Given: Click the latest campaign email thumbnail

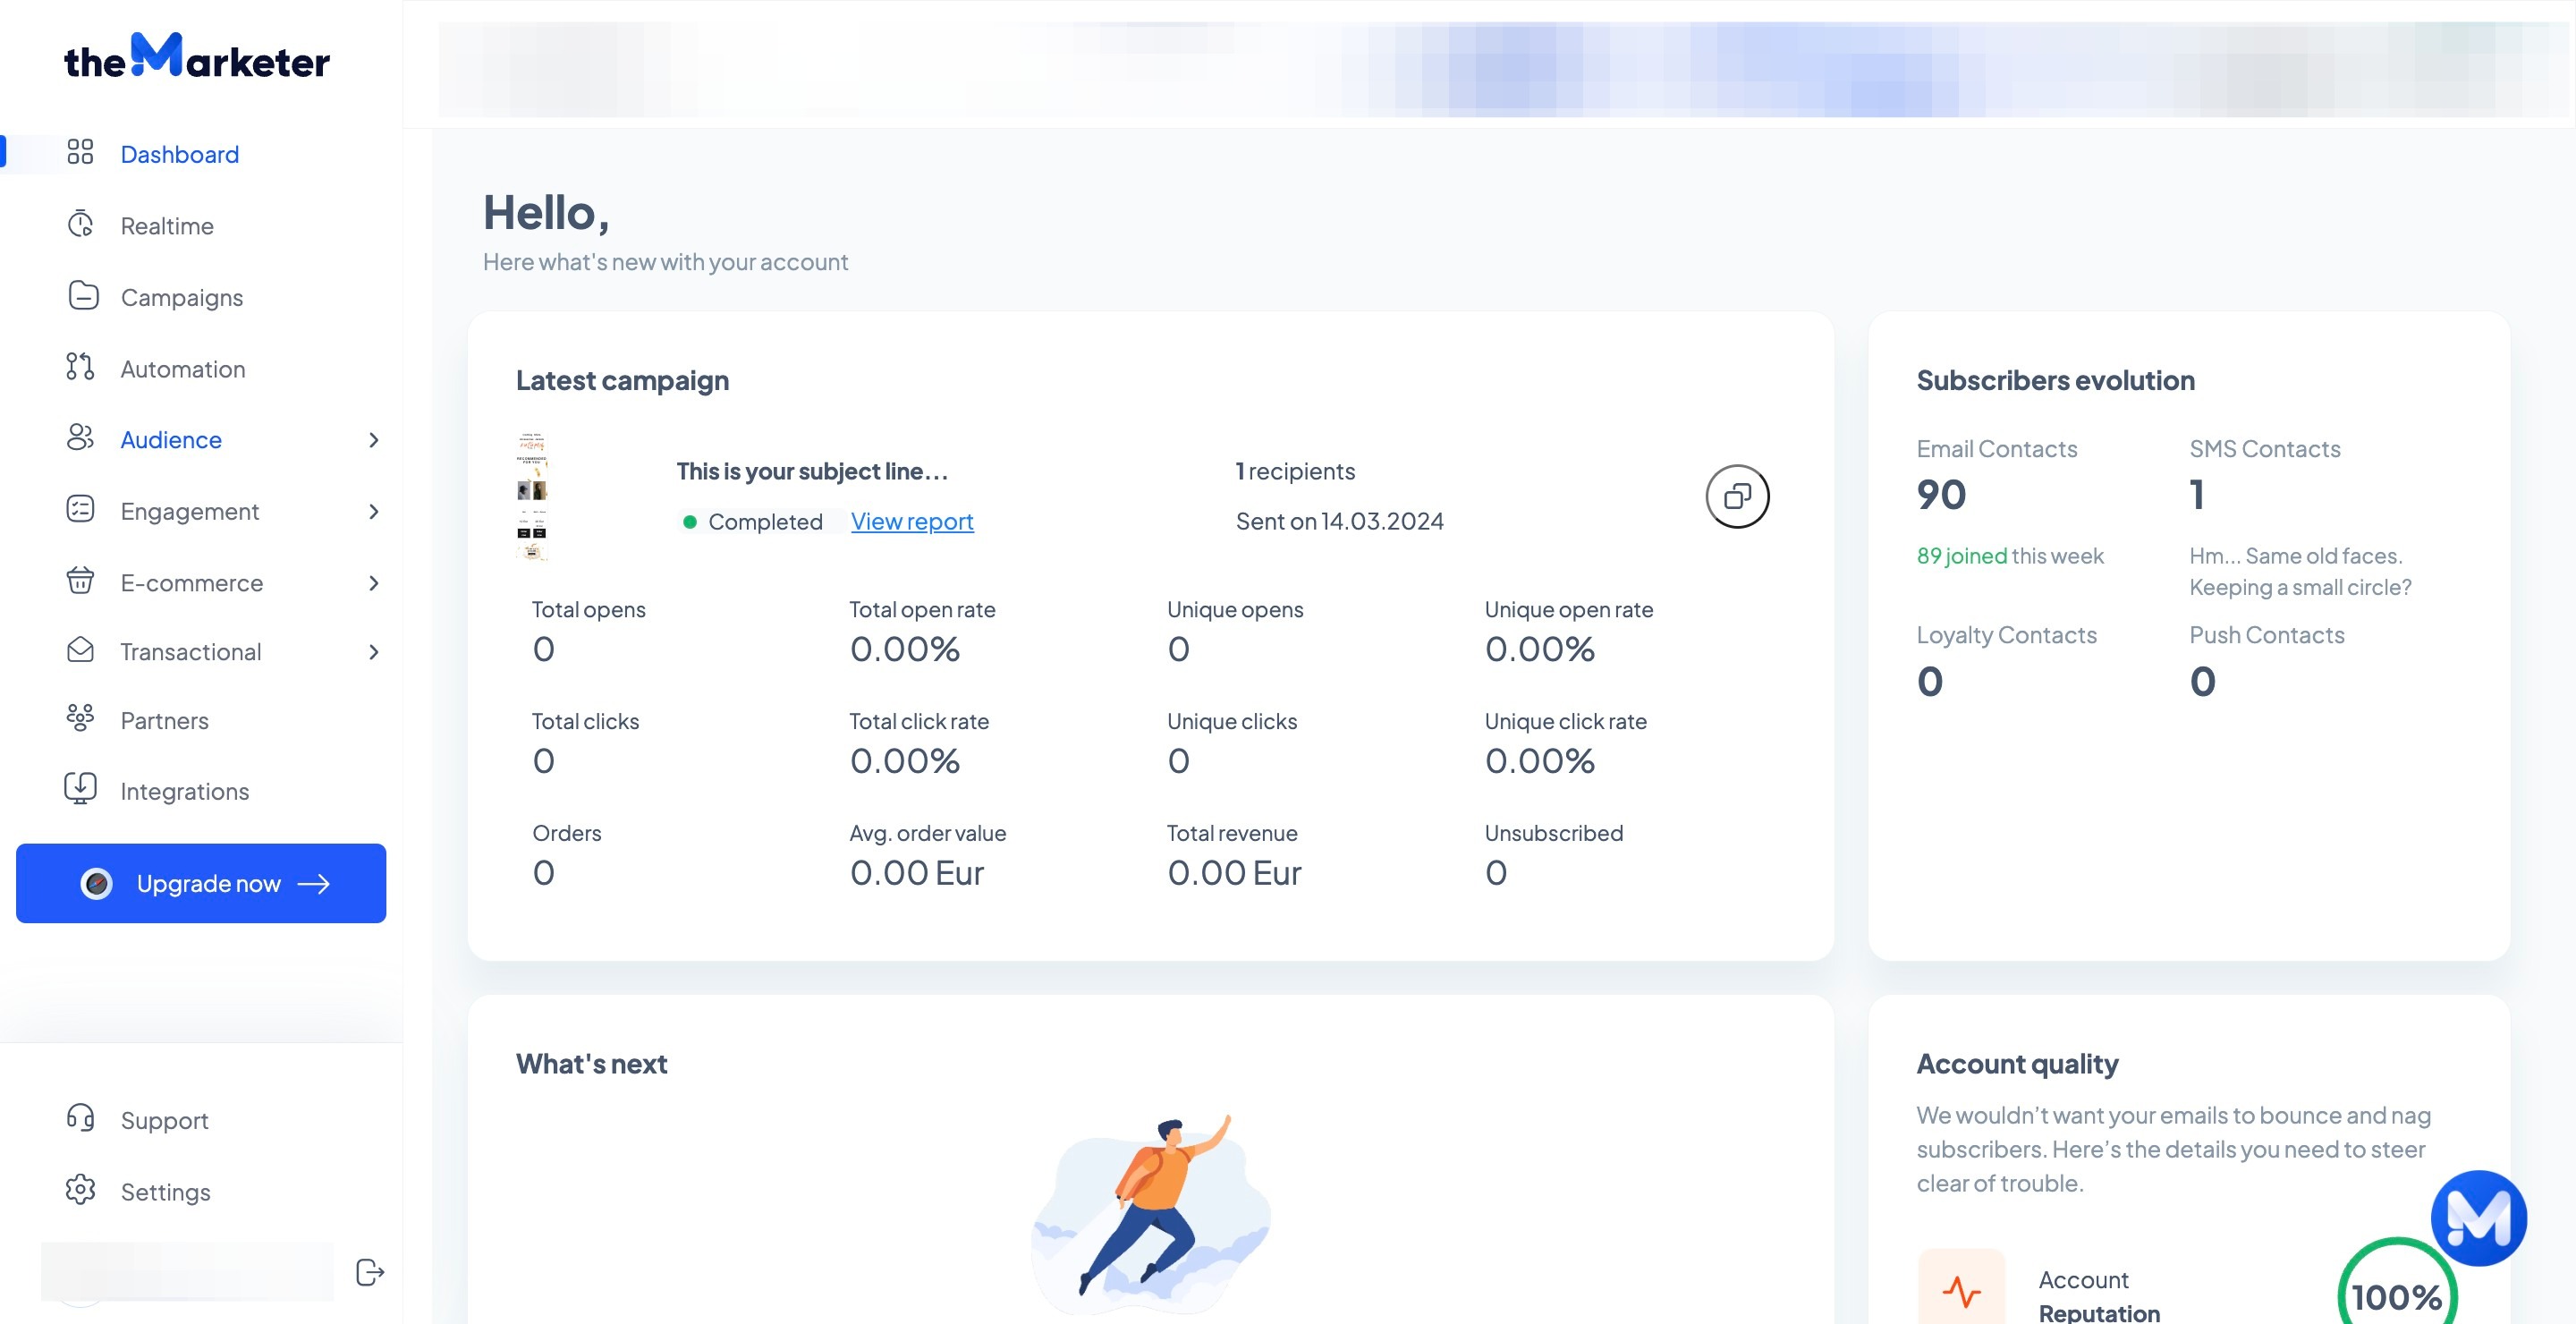Looking at the screenshot, I should pos(531,497).
